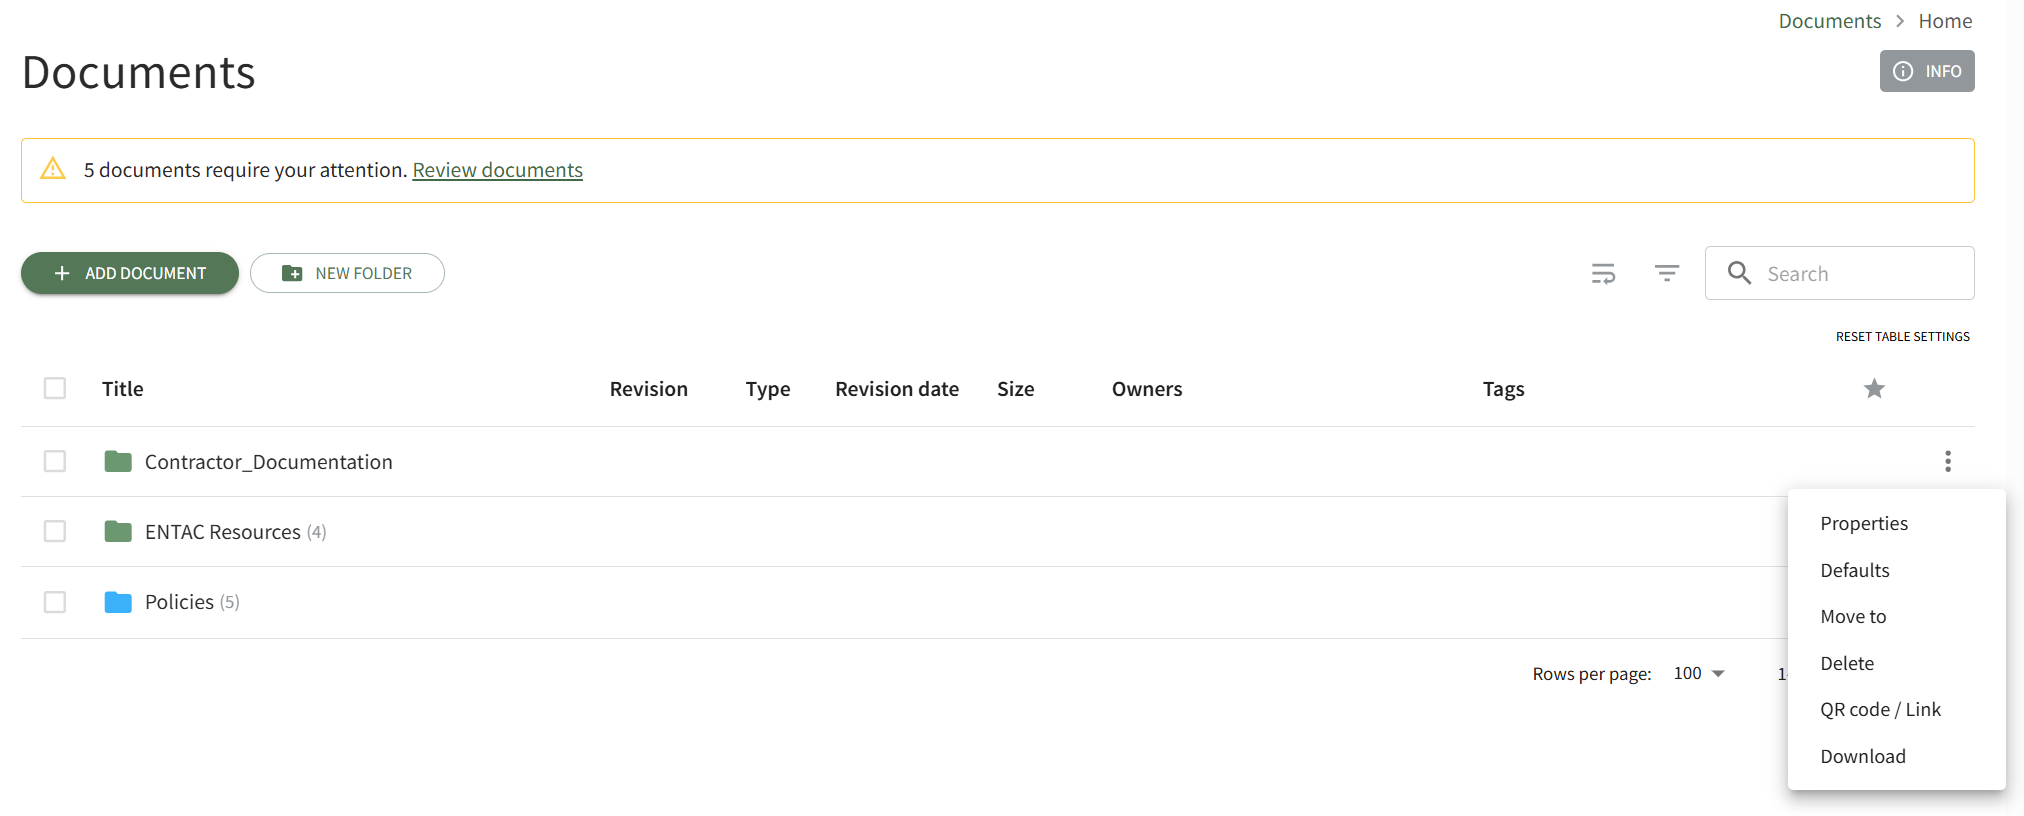
Task: Select QR code / Link menu entry
Action: click(1896, 709)
